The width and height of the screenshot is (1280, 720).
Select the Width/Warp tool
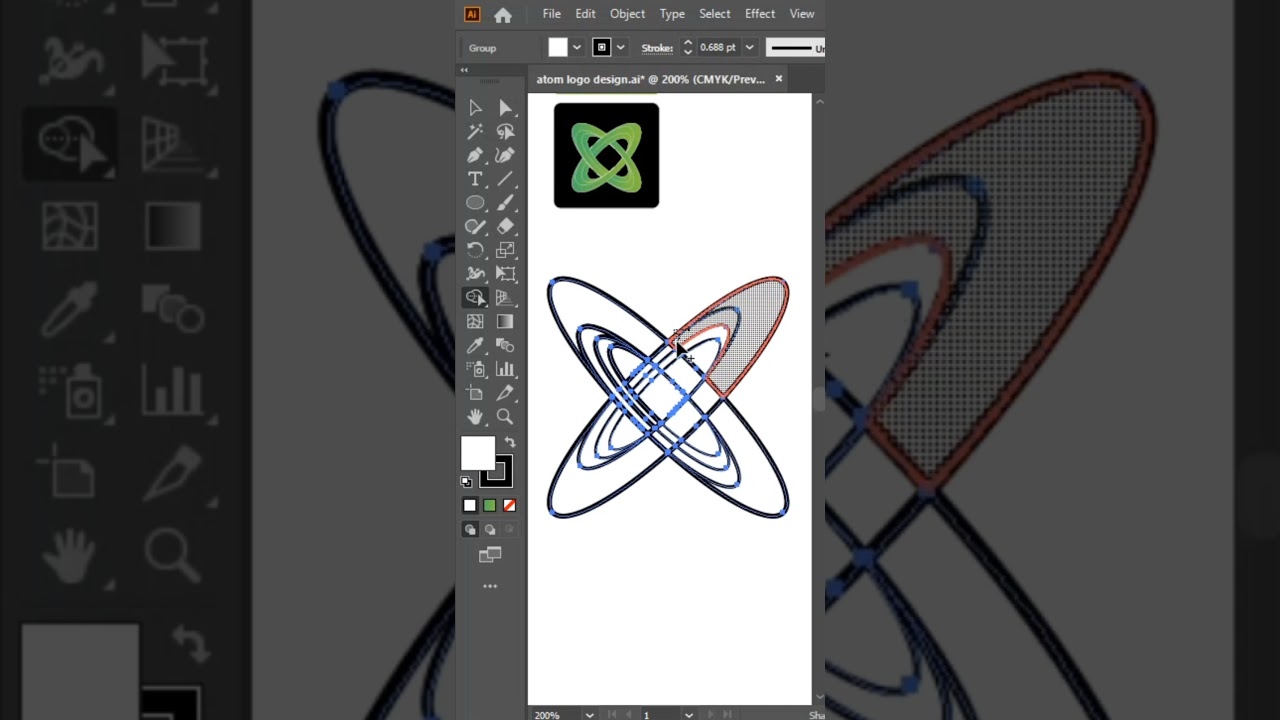(x=475, y=274)
